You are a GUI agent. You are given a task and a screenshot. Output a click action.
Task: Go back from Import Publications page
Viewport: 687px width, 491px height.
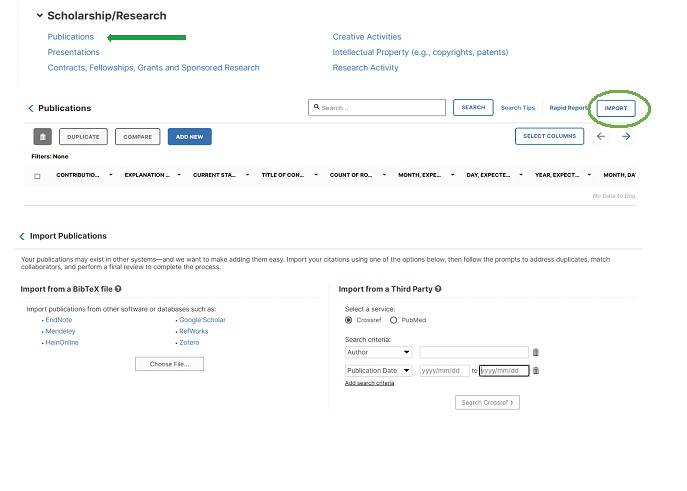tap(22, 237)
